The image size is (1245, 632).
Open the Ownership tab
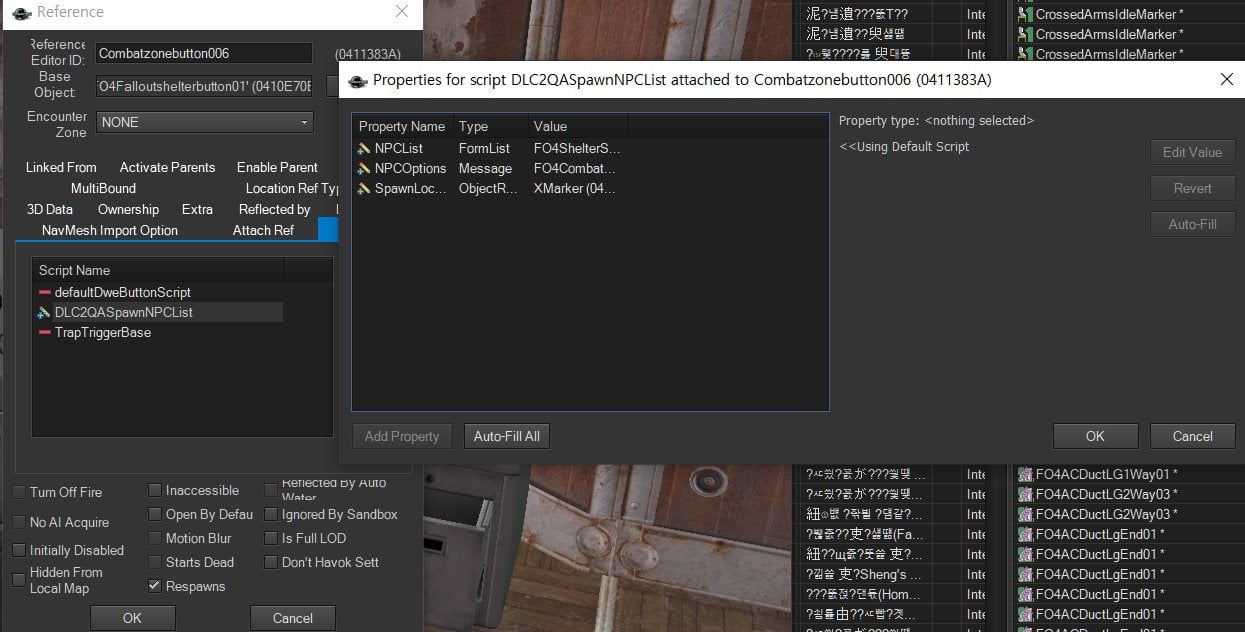point(128,209)
